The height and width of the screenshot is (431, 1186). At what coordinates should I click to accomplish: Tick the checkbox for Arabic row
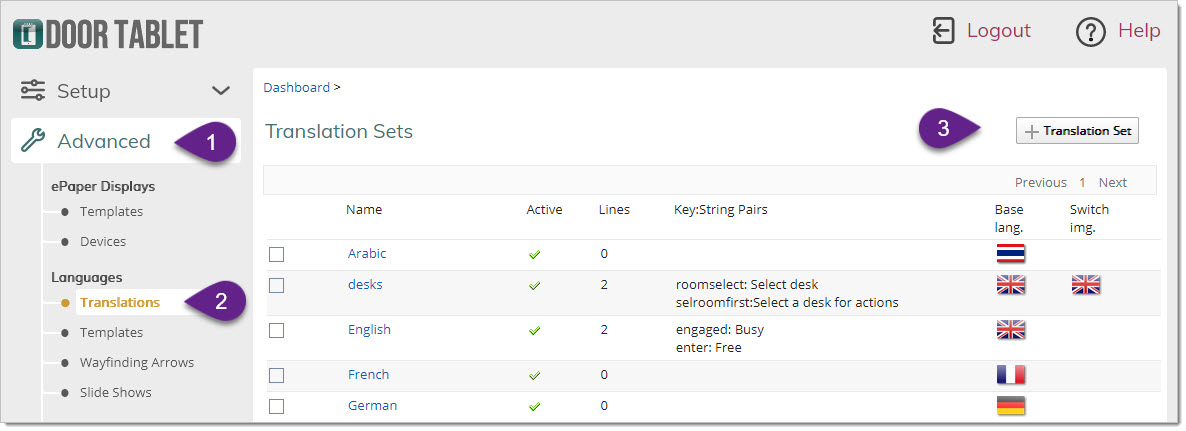pos(277,254)
